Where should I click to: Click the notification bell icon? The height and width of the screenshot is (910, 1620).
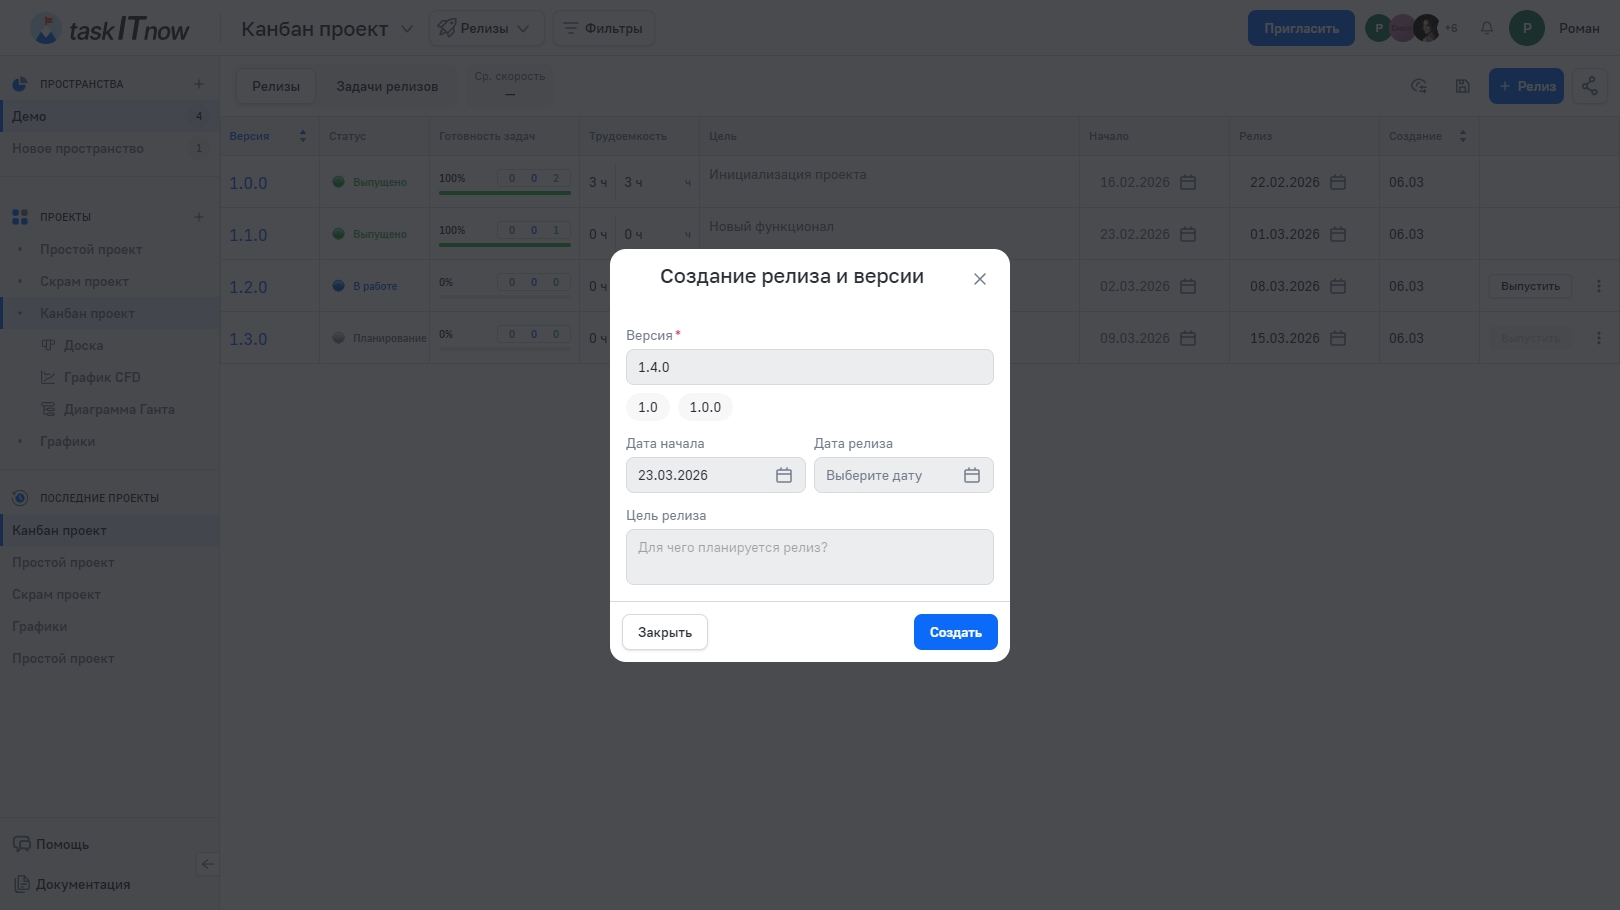pyautogui.click(x=1487, y=28)
